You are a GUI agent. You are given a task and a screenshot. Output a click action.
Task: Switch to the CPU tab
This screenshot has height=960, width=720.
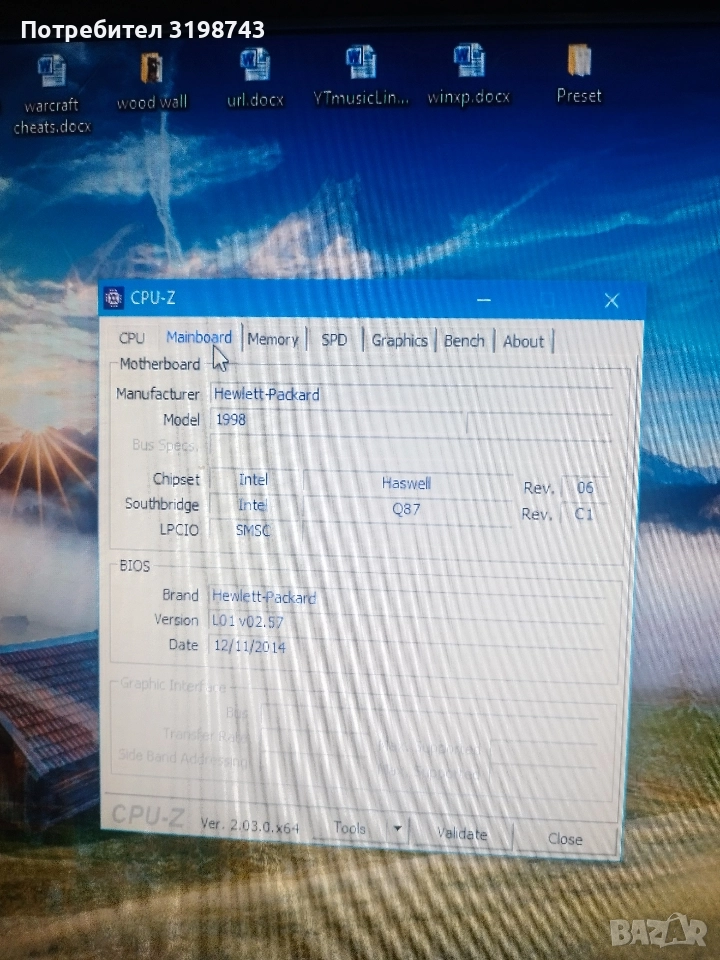click(x=132, y=338)
